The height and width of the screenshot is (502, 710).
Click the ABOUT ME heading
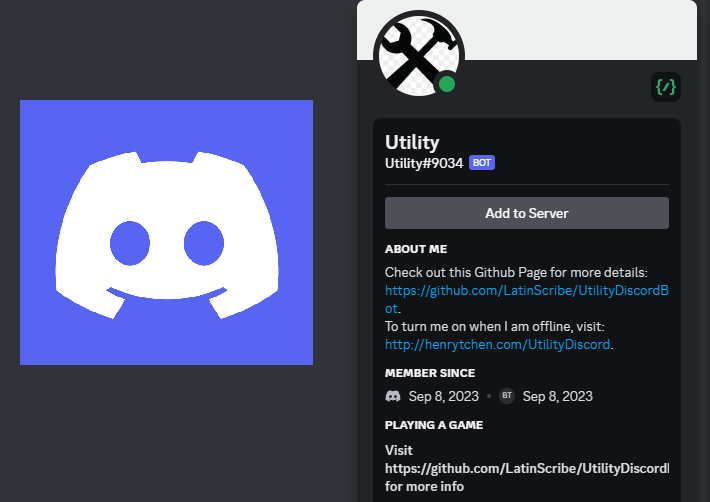click(416, 249)
